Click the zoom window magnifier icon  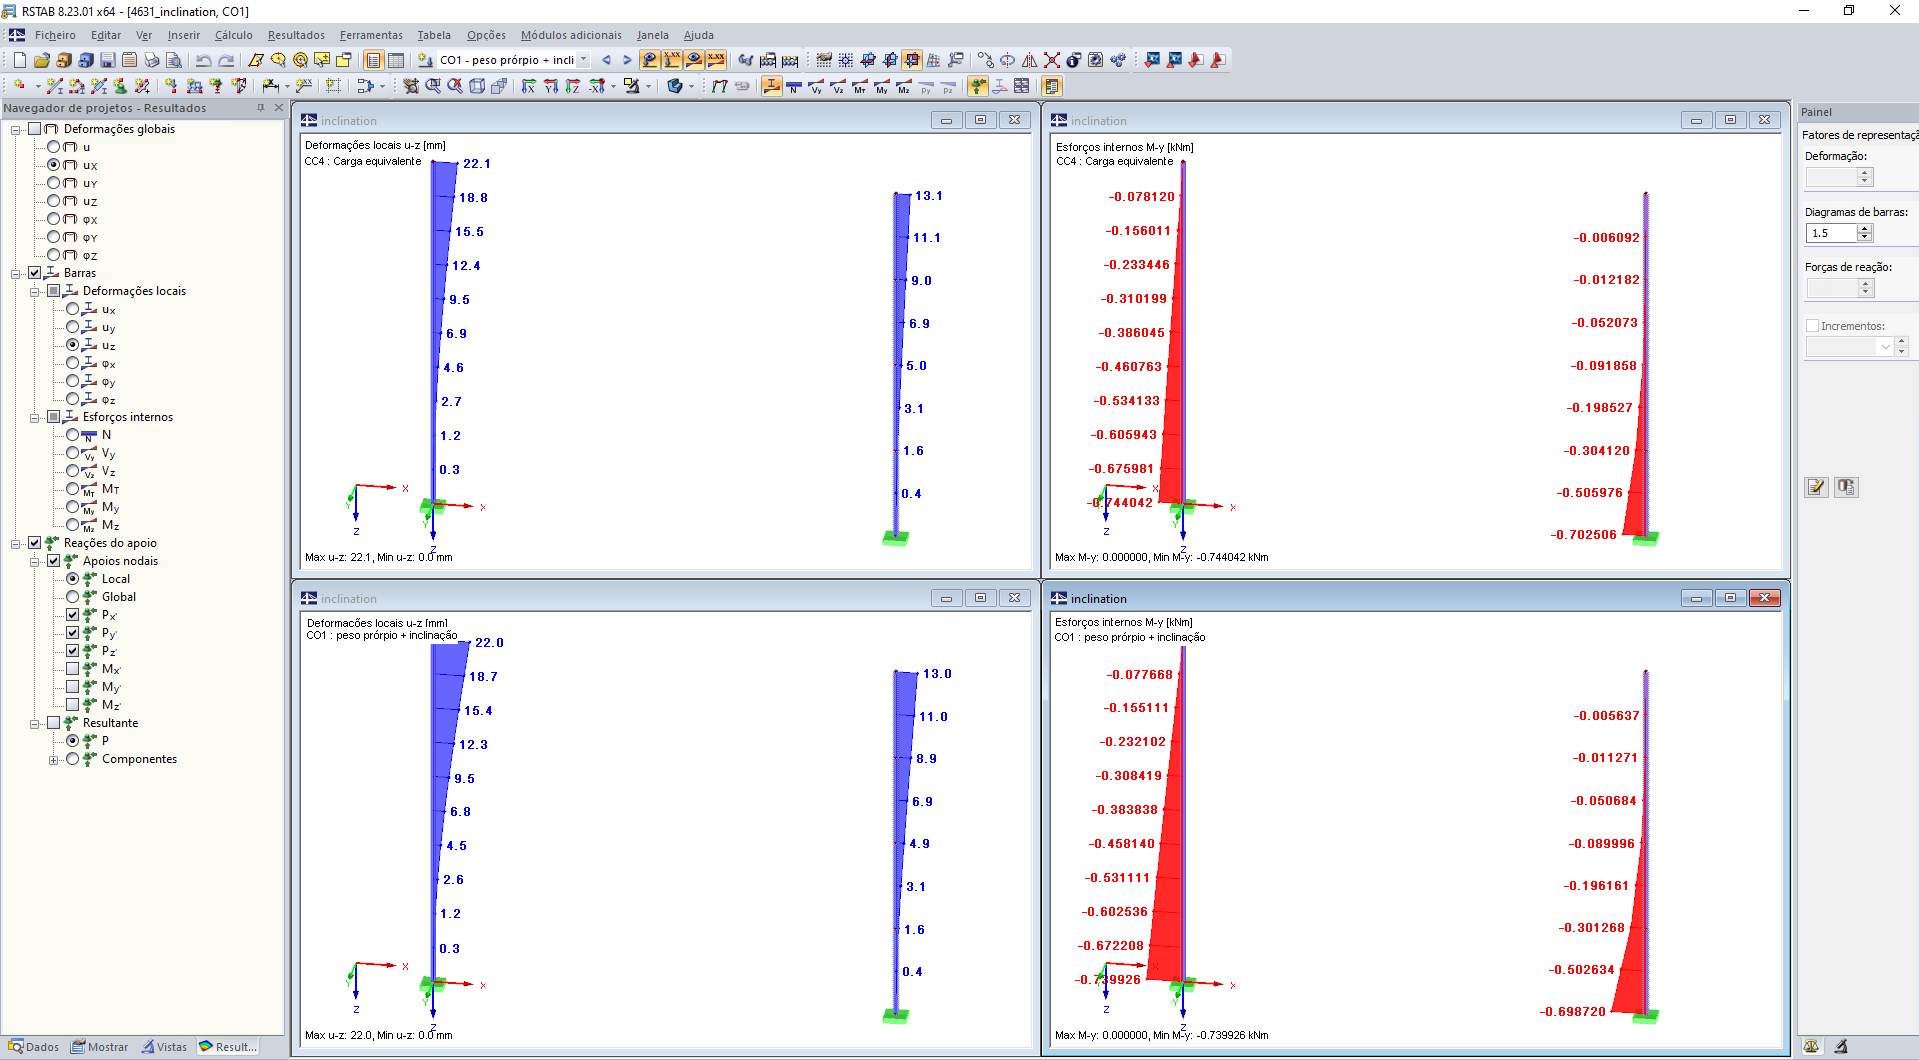(x=433, y=86)
